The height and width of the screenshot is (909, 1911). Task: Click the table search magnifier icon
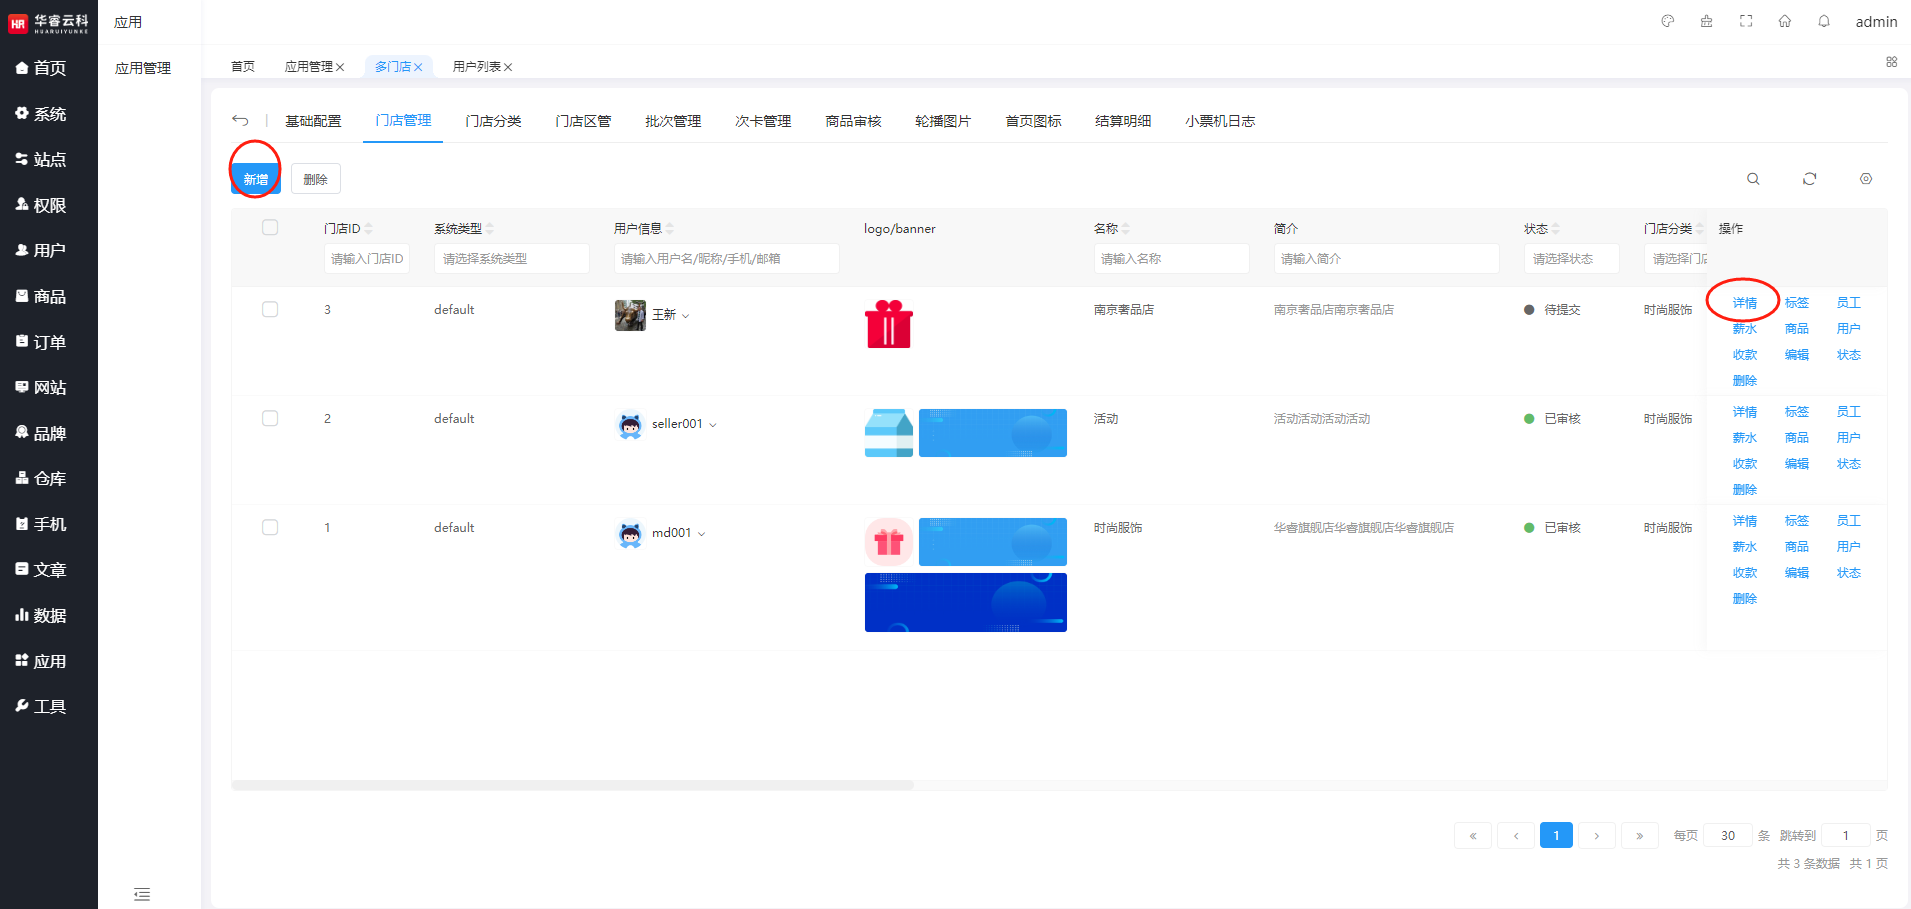[1753, 179]
